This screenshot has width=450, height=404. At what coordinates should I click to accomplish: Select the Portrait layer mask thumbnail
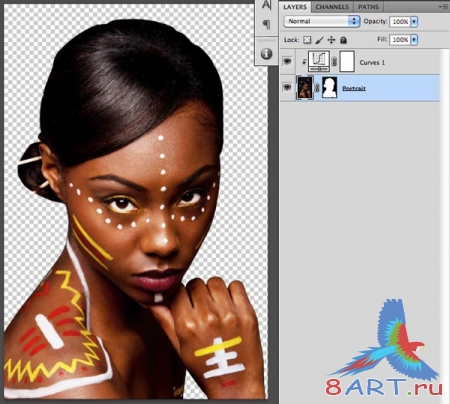pos(329,88)
